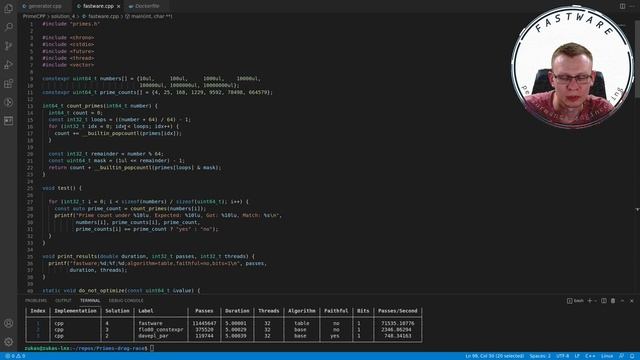The width and height of the screenshot is (640, 360).
Task: Close the fastware.cpp tab
Action: click(x=118, y=6)
